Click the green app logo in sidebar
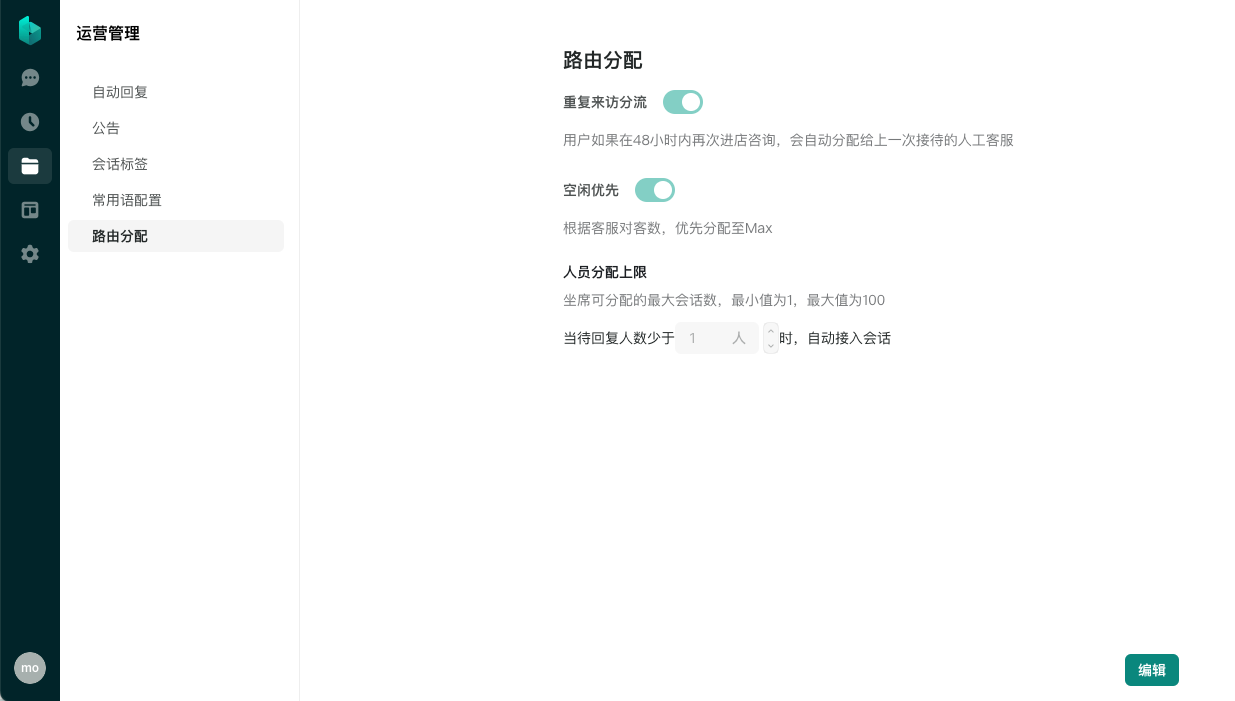This screenshot has width=1235, height=701. pos(30,31)
